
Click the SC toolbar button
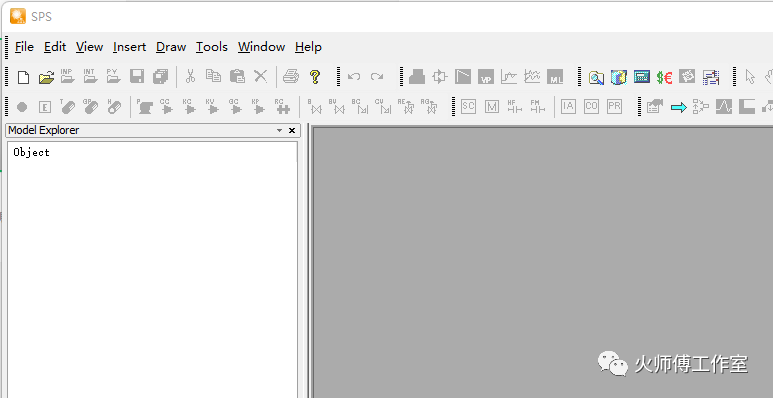coord(468,106)
